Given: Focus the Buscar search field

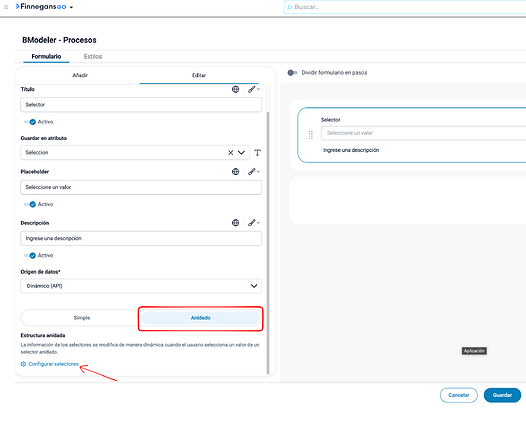Looking at the screenshot, I should [x=405, y=7].
